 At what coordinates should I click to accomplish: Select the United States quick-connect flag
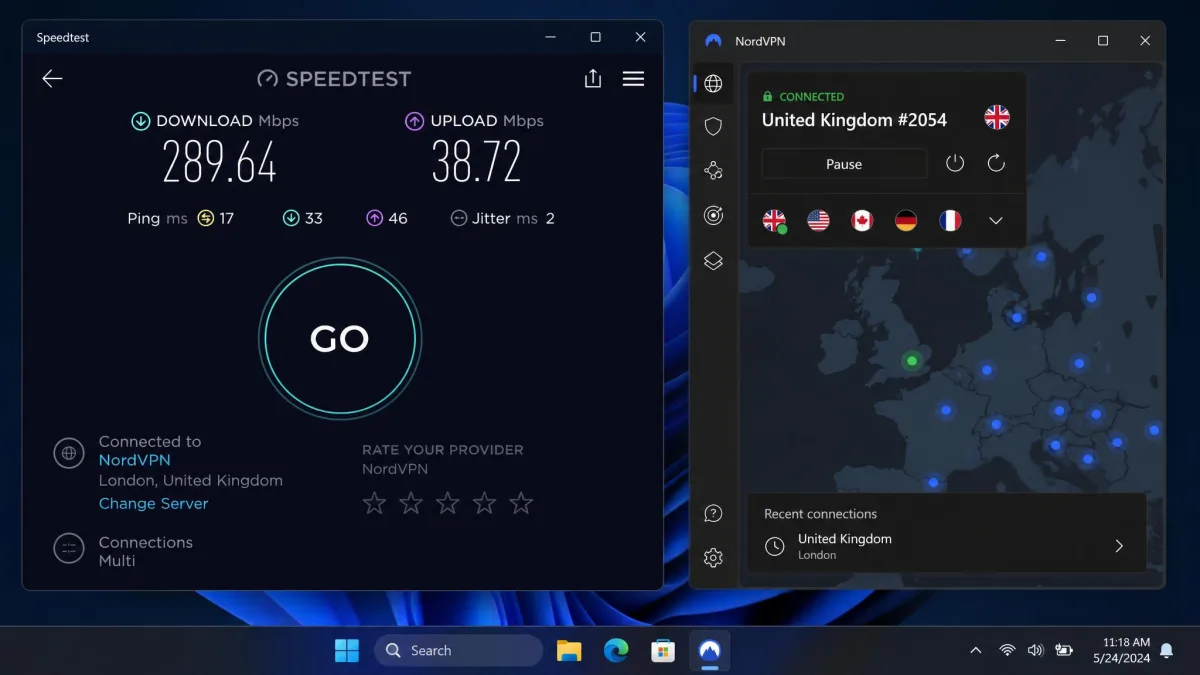[x=818, y=220]
